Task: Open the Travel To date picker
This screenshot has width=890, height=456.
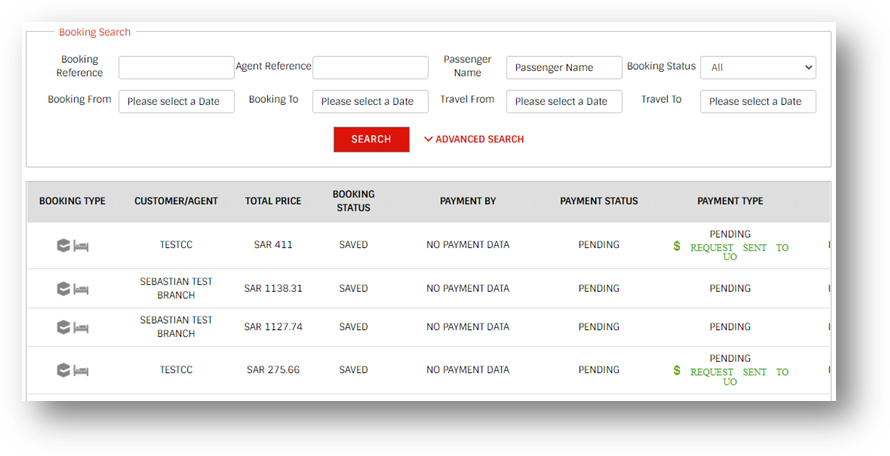Action: coord(758,101)
